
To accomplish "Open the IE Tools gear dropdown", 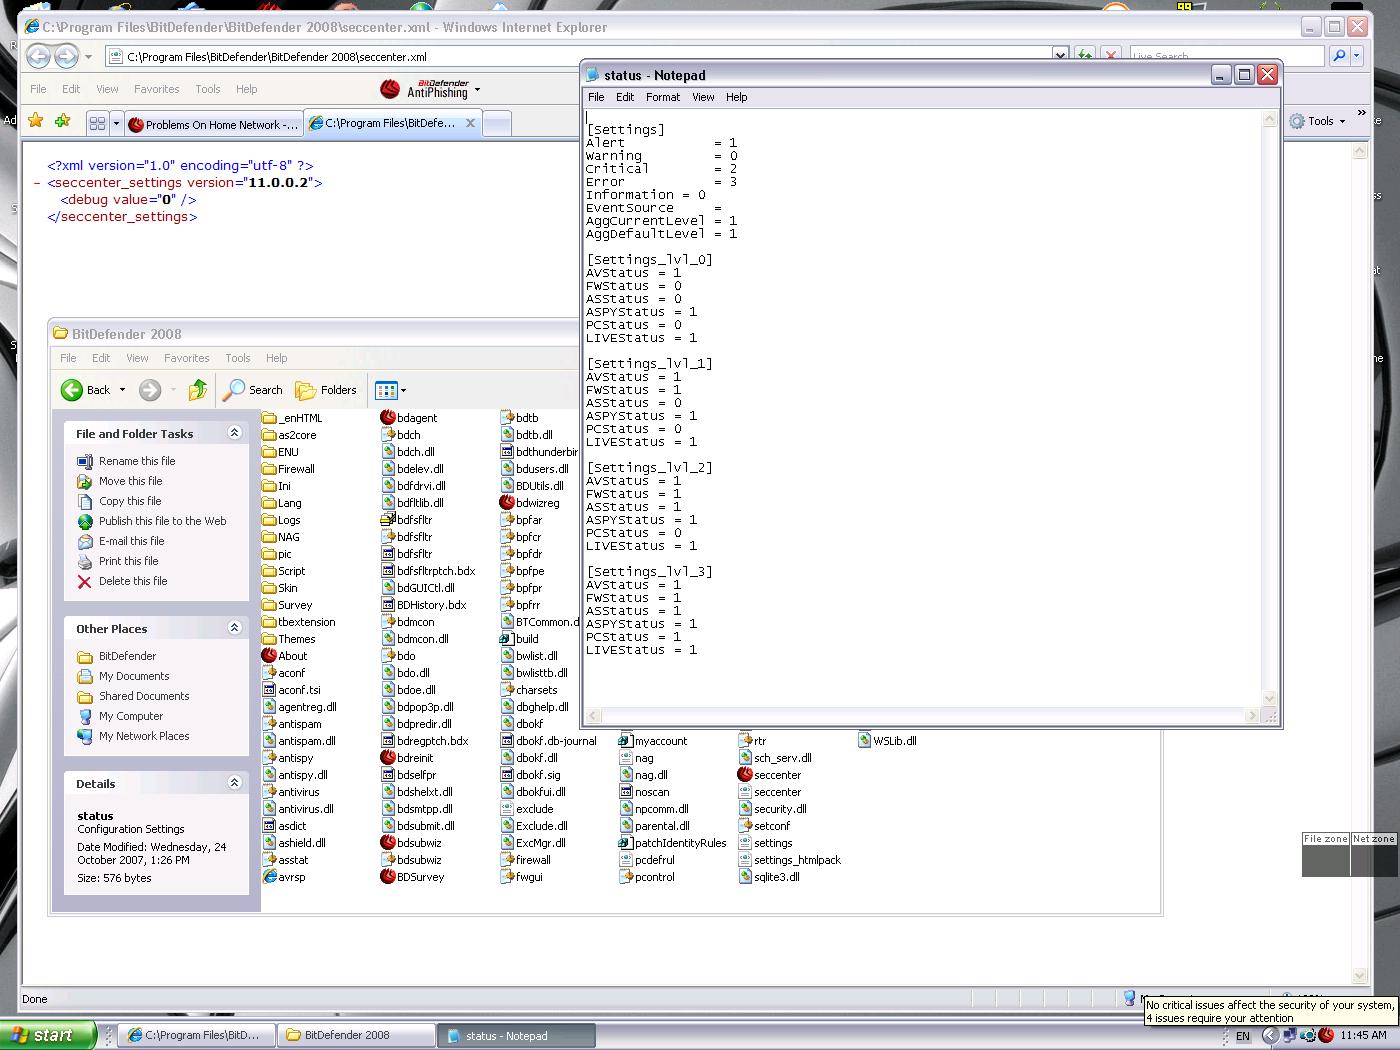I will pos(1318,121).
